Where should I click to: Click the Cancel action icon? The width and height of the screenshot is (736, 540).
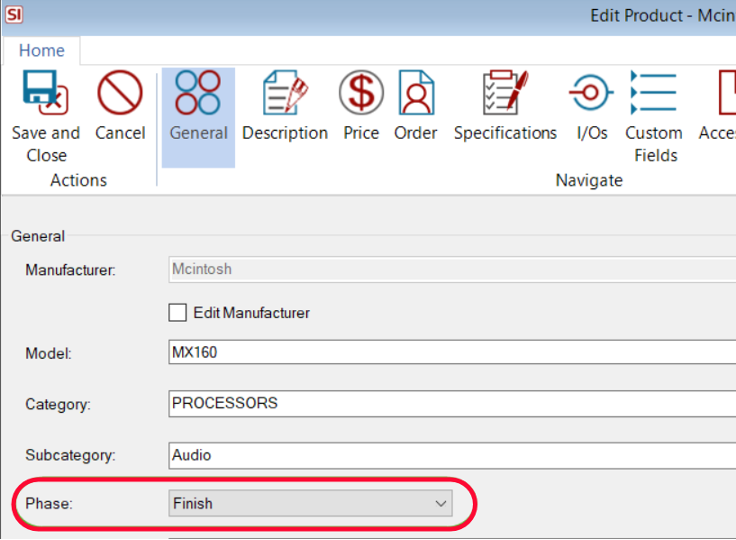tap(120, 93)
